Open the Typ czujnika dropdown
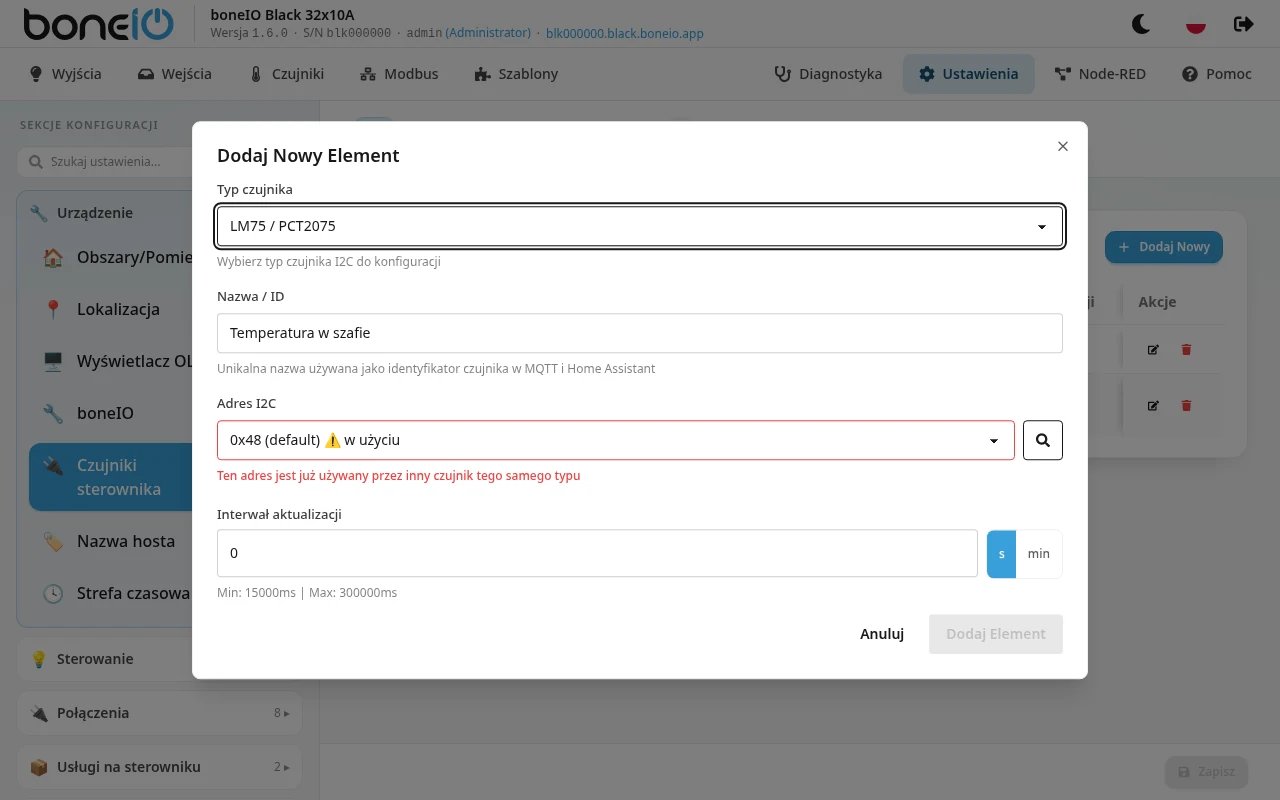This screenshot has width=1280, height=800. tap(640, 226)
